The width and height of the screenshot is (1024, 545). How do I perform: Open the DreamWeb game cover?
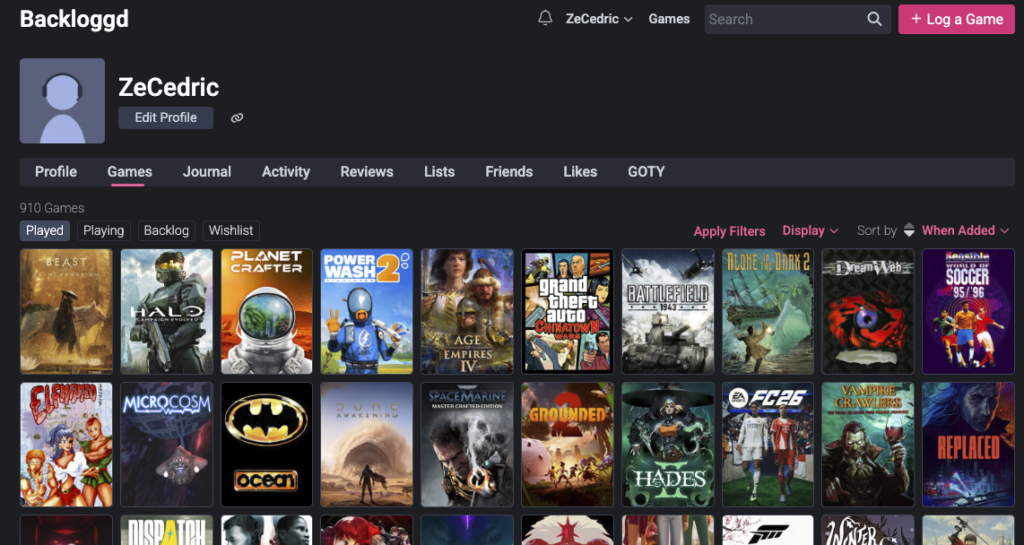click(868, 311)
